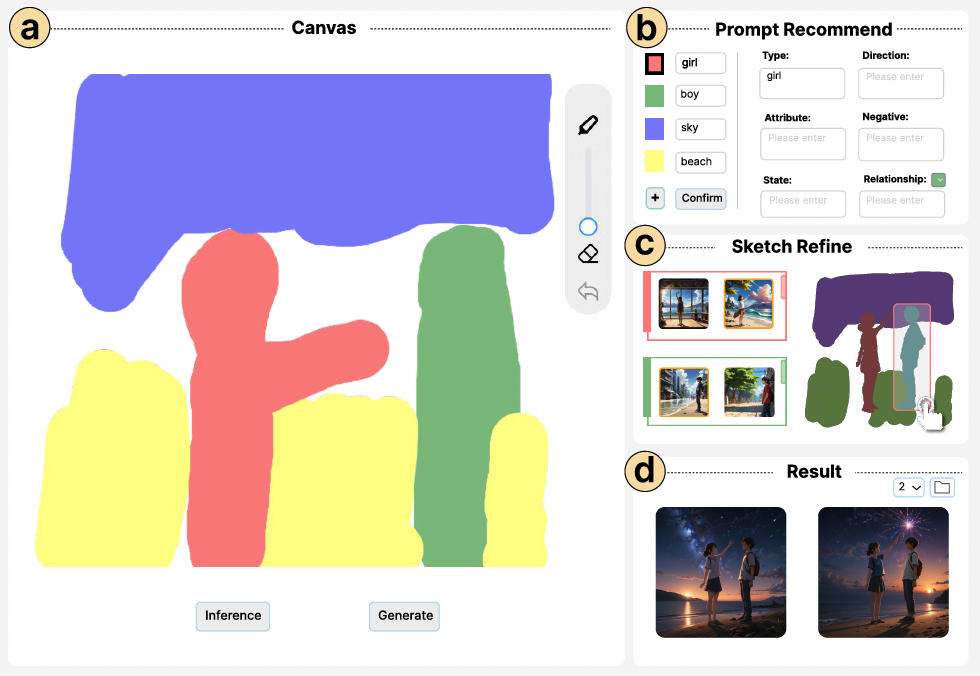Pick the yellow beach color swatch
980x676 pixels.
coord(654,162)
